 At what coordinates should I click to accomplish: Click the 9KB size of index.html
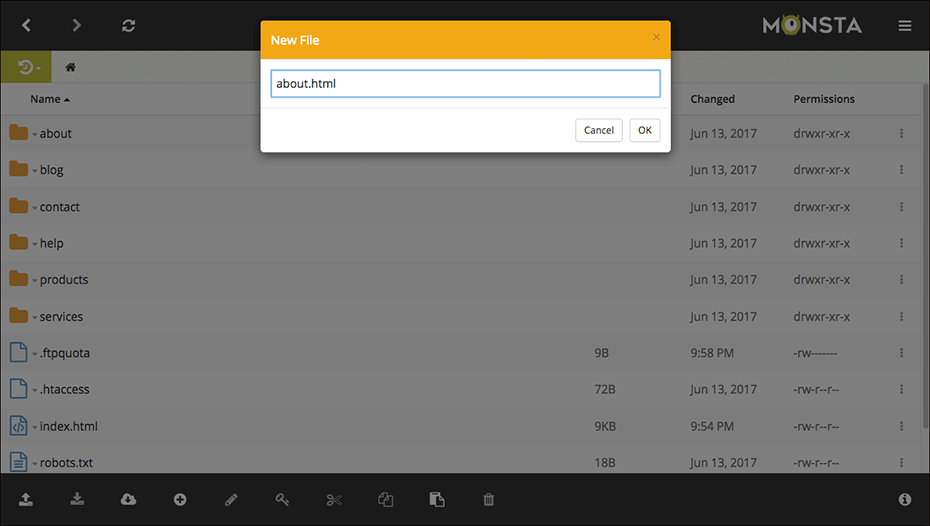coord(605,426)
